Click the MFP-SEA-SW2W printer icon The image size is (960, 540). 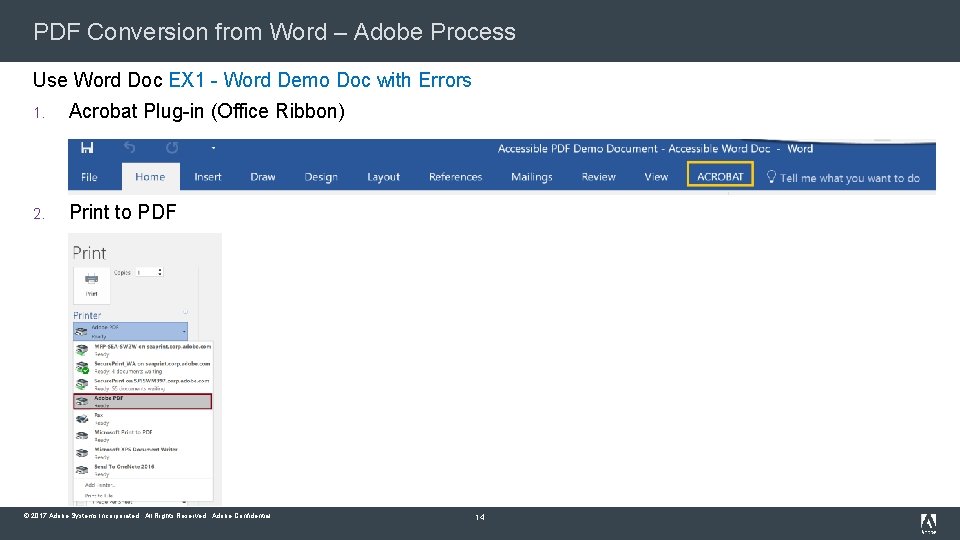pos(82,350)
